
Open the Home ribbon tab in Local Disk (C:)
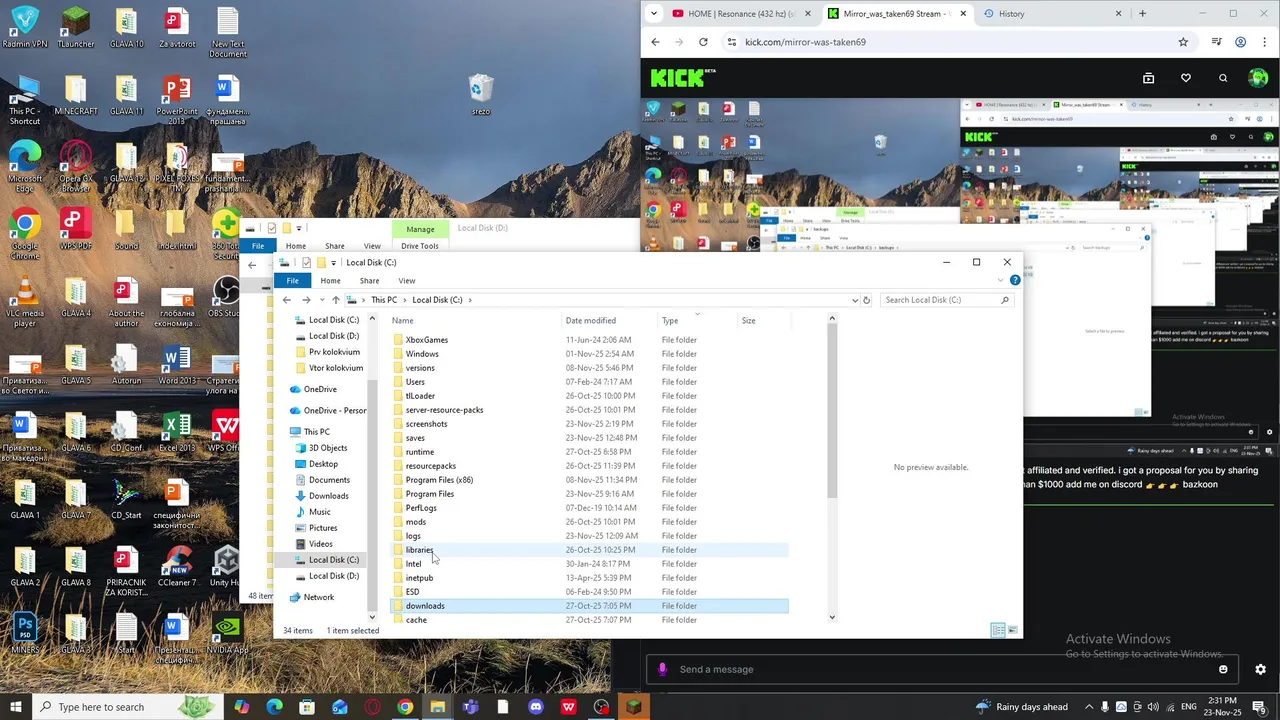[330, 281]
